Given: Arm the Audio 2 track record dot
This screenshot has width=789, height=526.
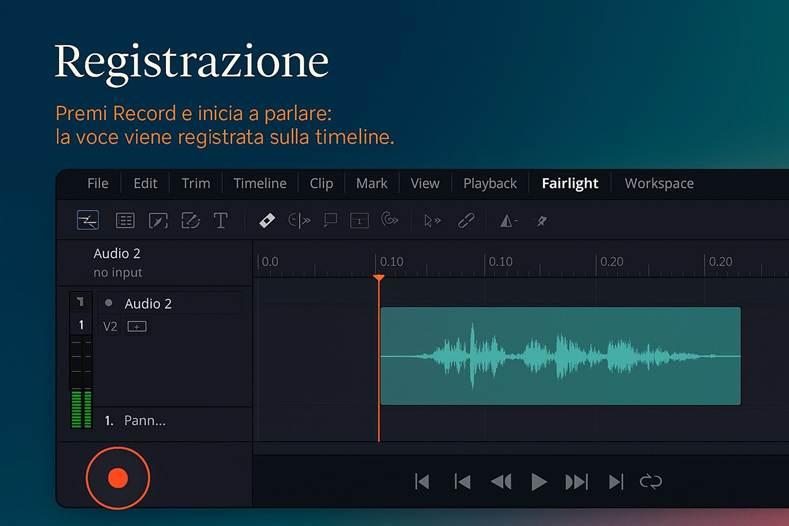Looking at the screenshot, I should [x=108, y=303].
